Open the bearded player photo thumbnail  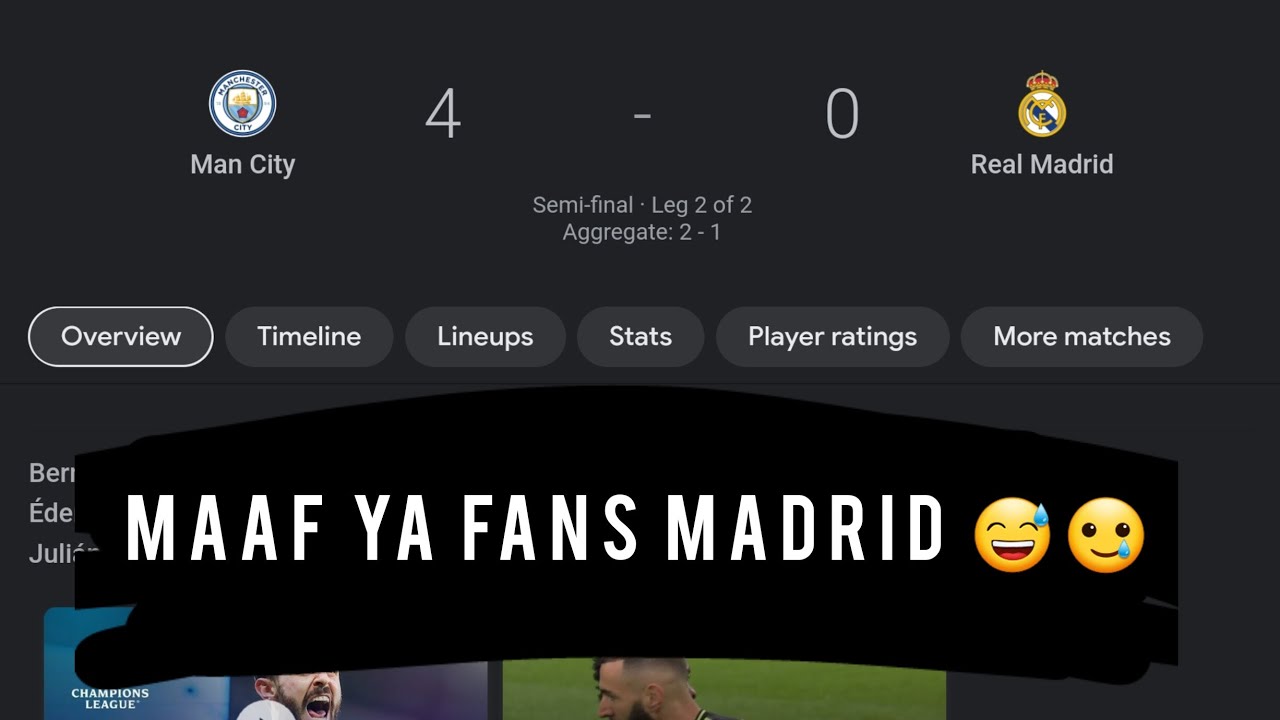(x=724, y=688)
